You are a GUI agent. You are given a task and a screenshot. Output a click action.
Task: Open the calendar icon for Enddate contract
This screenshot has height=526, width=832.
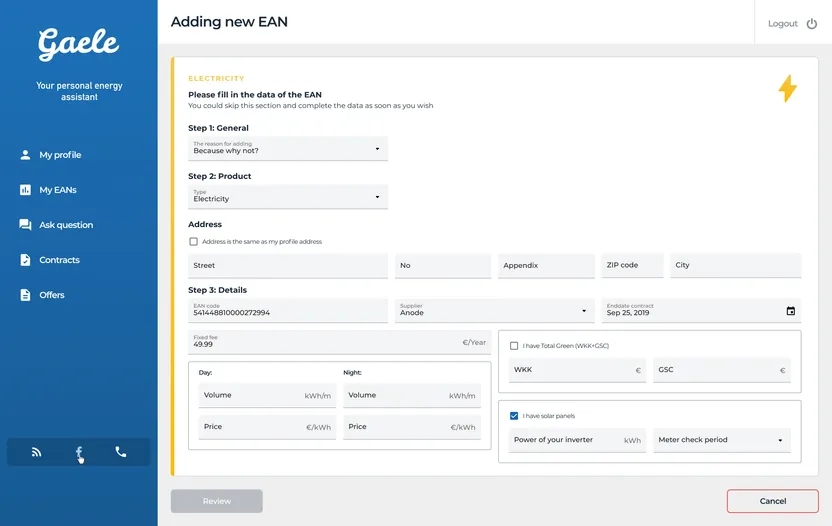tap(790, 311)
